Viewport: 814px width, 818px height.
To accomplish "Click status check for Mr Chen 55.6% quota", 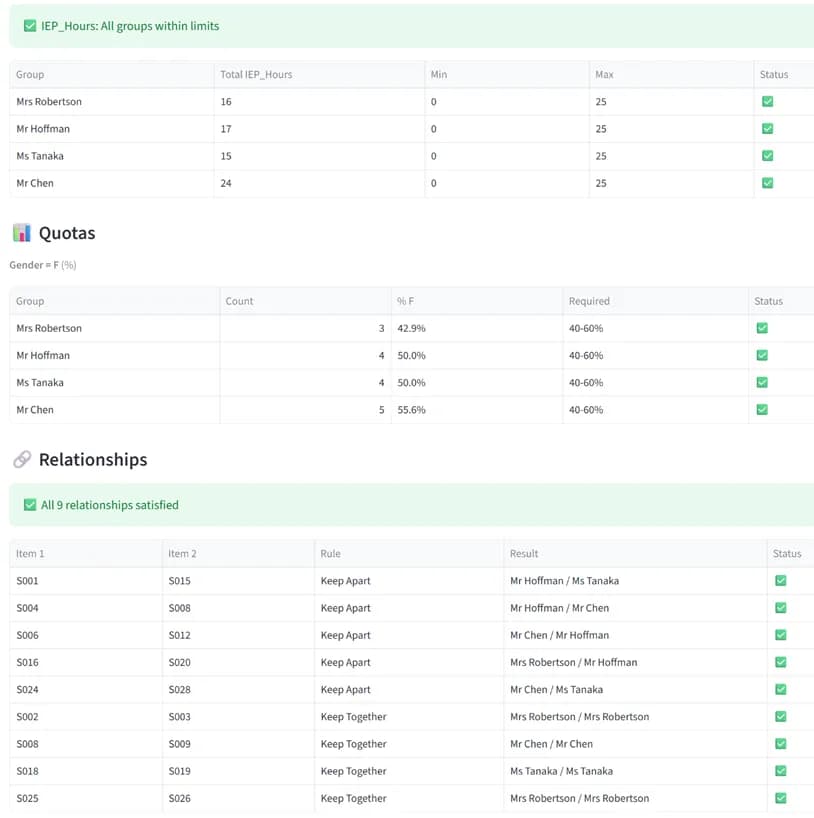I will (762, 410).
